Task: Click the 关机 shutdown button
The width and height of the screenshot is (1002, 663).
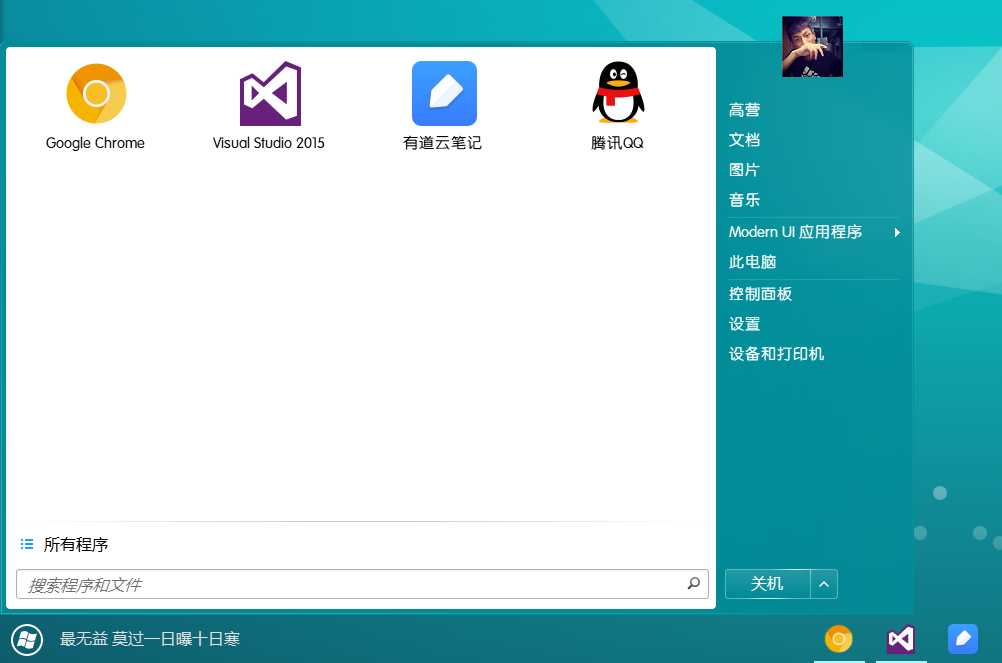Action: [x=767, y=584]
